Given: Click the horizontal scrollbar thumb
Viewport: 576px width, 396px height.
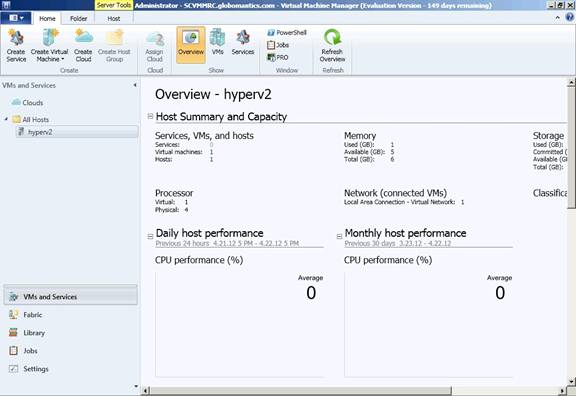Looking at the screenshot, I should 300,390.
